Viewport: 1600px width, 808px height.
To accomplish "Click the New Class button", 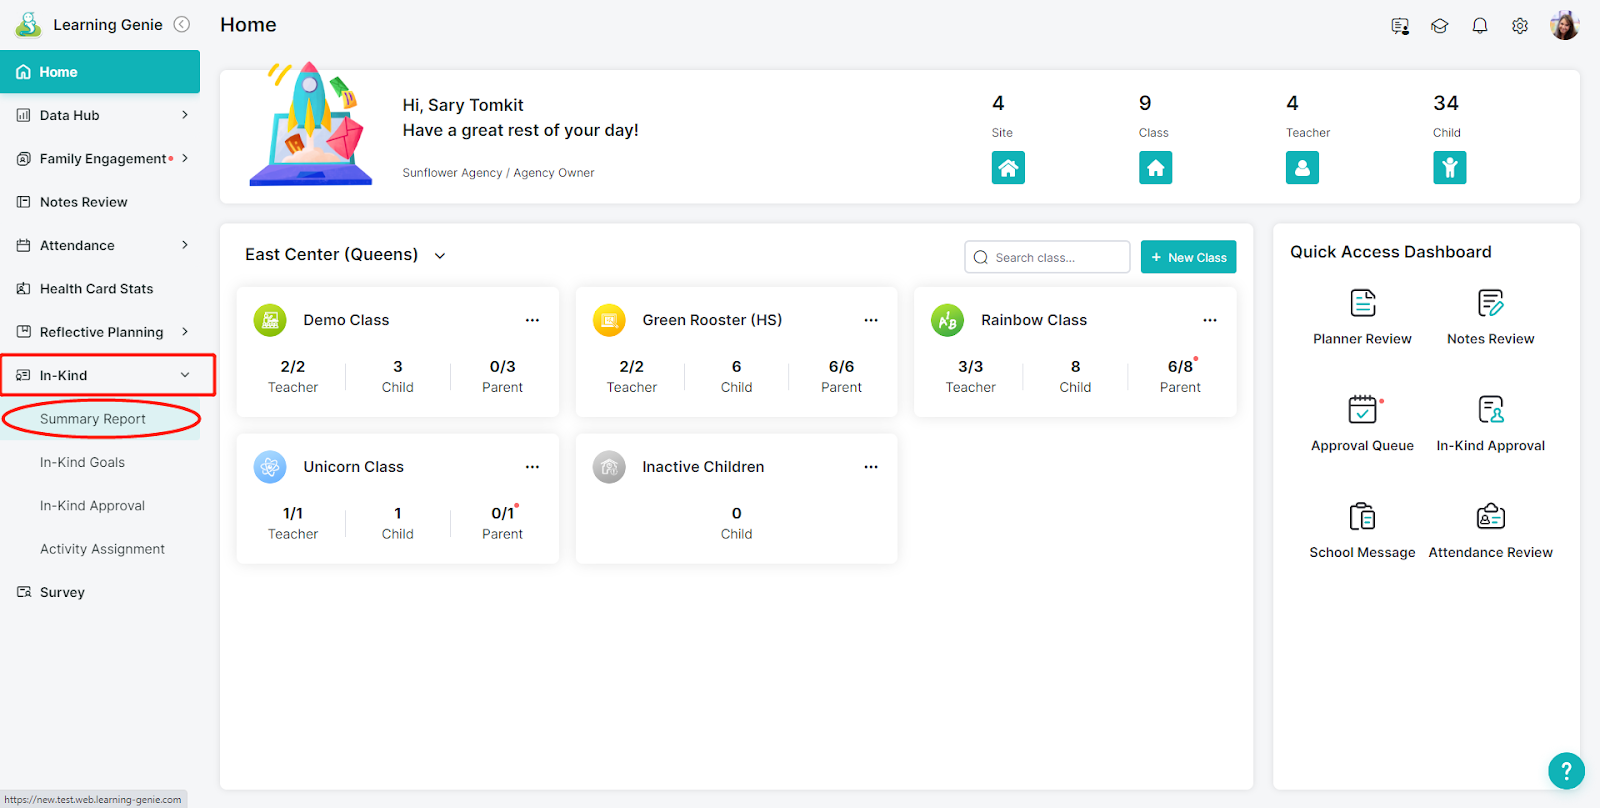I will pyautogui.click(x=1188, y=257).
